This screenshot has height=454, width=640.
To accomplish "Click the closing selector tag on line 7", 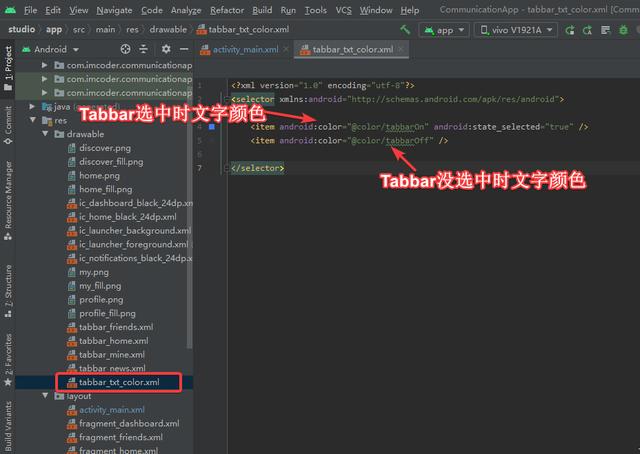I will click(x=258, y=168).
